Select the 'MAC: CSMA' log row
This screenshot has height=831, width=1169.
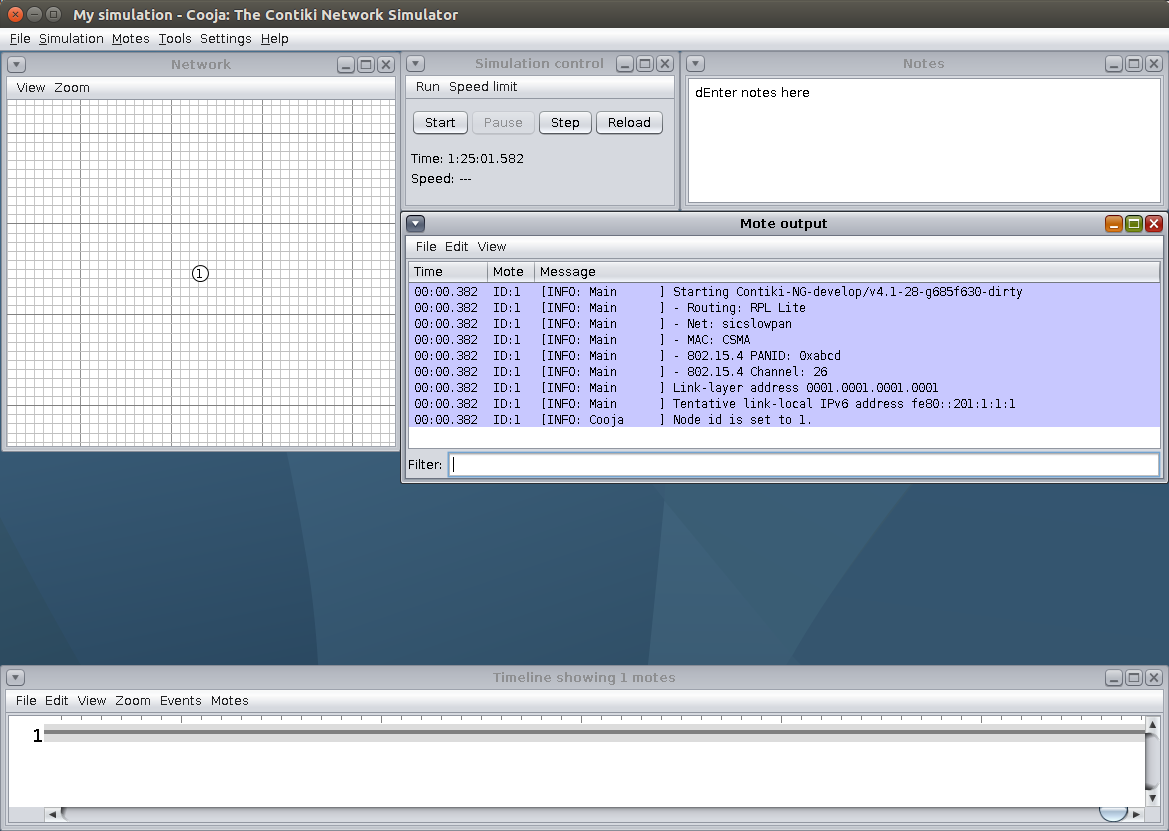(784, 340)
